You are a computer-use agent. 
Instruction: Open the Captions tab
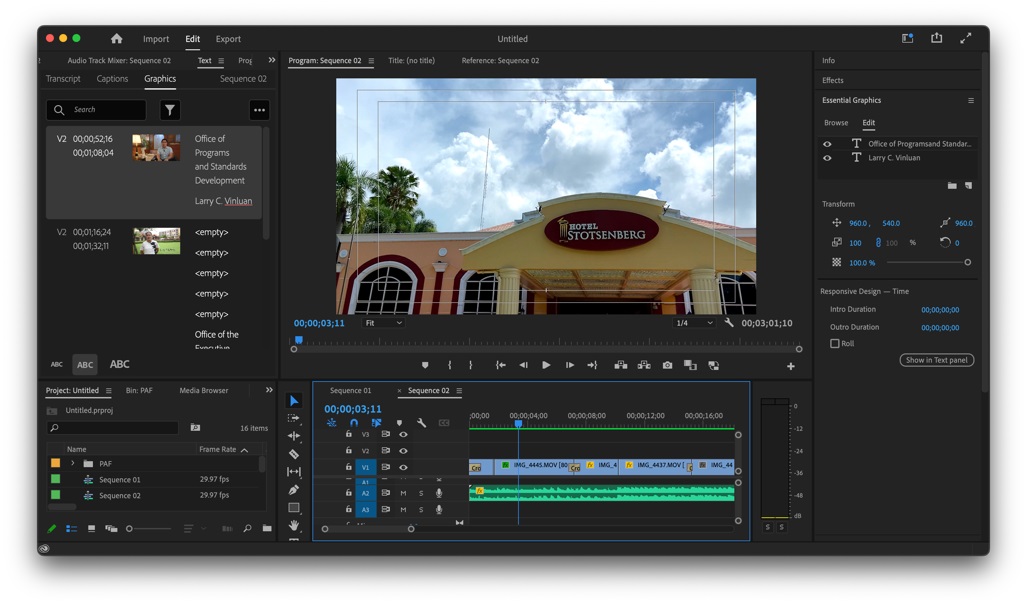[112, 79]
